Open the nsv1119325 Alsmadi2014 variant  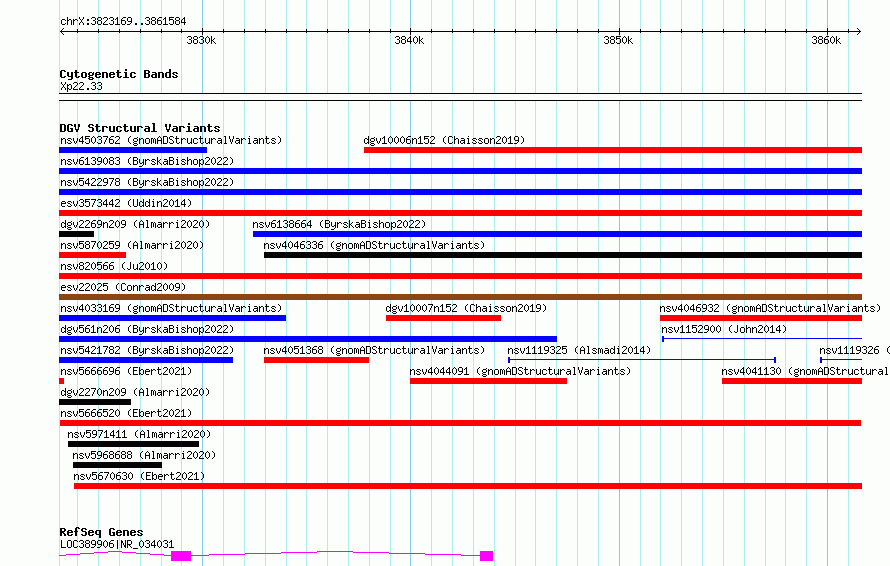(579, 350)
